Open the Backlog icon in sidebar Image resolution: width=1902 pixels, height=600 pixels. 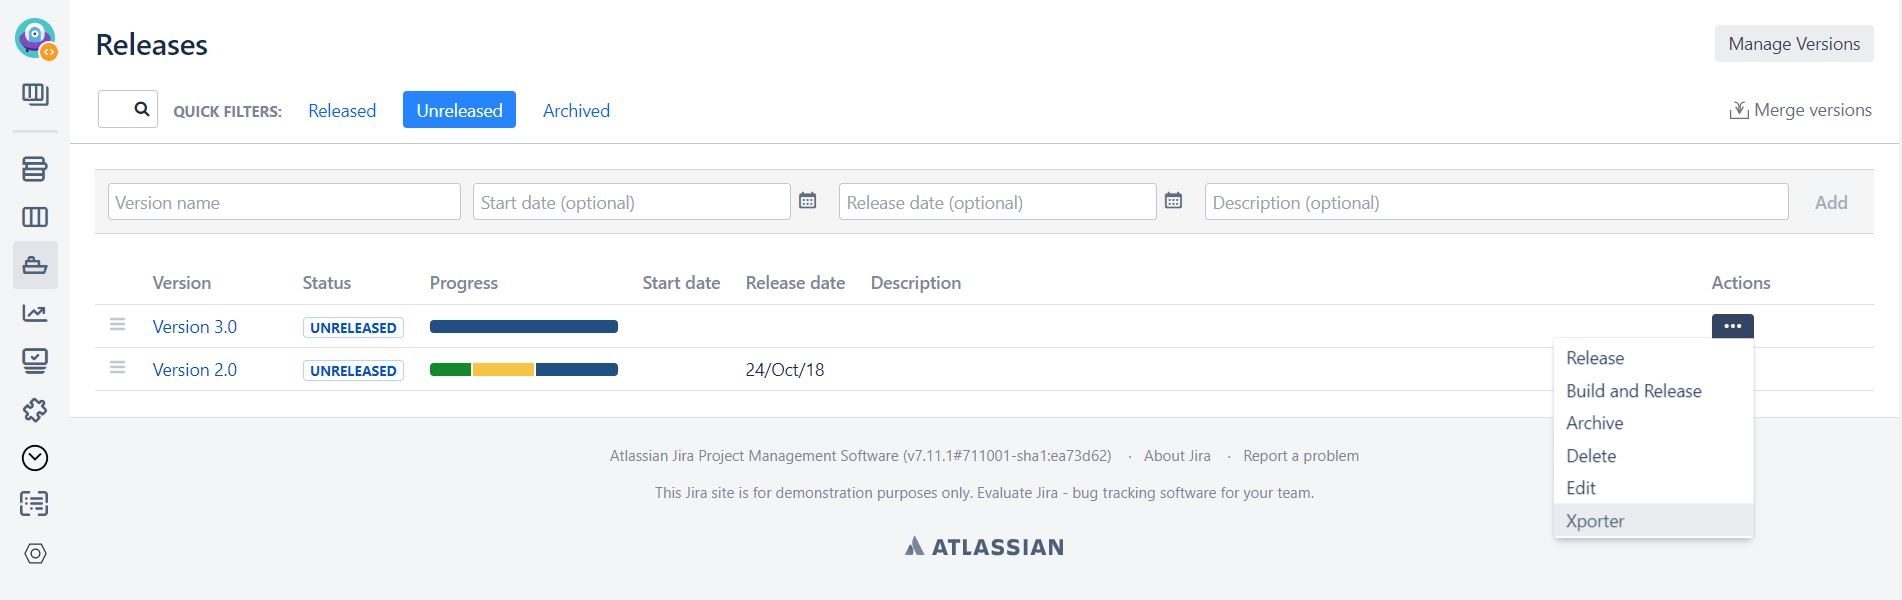35,169
